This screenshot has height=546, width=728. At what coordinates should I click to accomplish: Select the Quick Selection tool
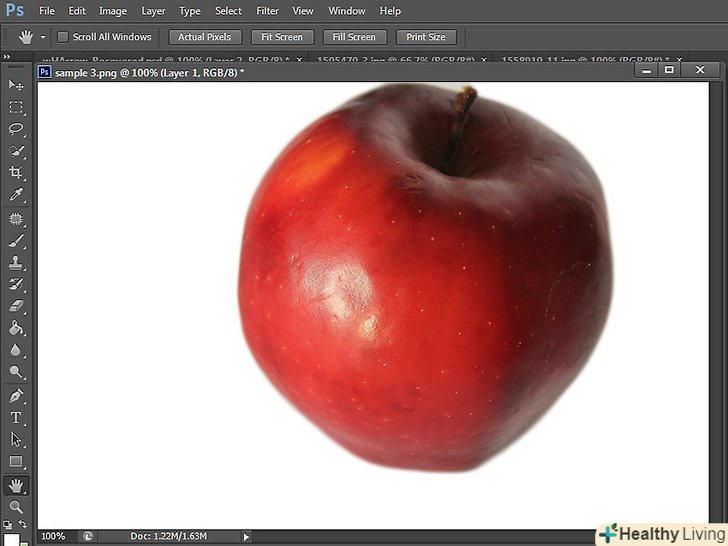coord(16,151)
